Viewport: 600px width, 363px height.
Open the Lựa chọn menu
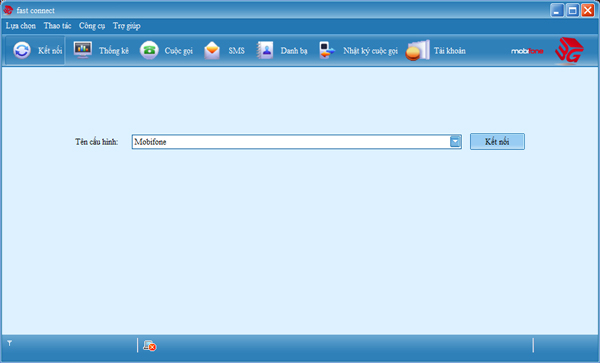(x=21, y=26)
